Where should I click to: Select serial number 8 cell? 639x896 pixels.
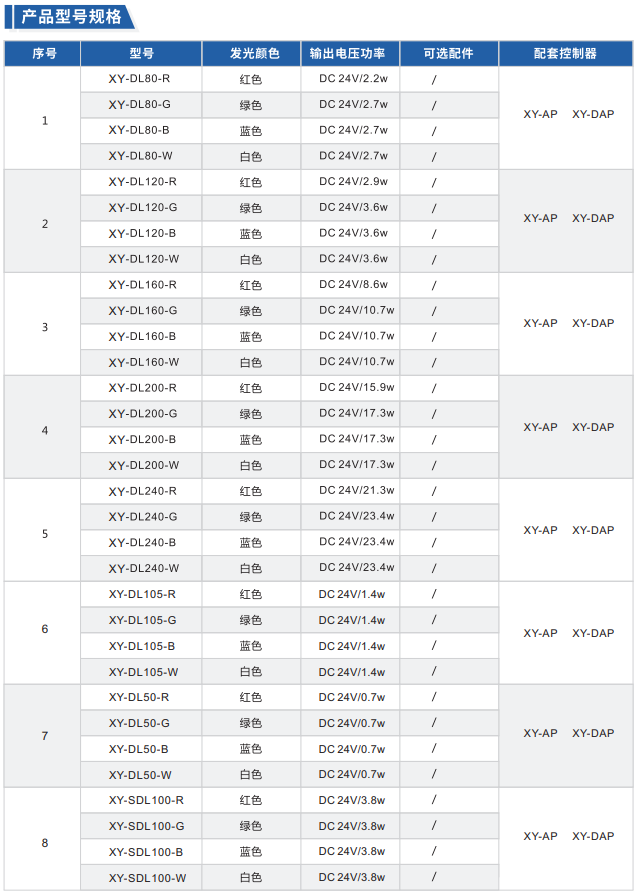[x=44, y=843]
